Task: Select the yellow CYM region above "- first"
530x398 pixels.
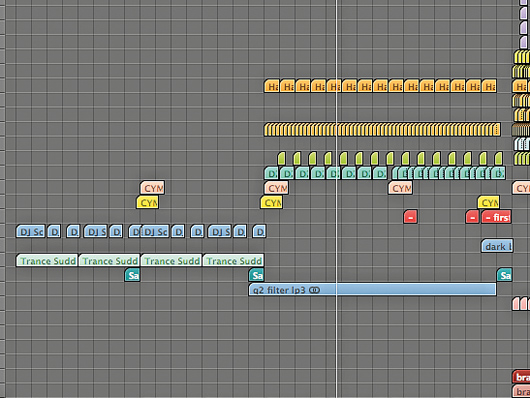Action: pyautogui.click(x=488, y=203)
